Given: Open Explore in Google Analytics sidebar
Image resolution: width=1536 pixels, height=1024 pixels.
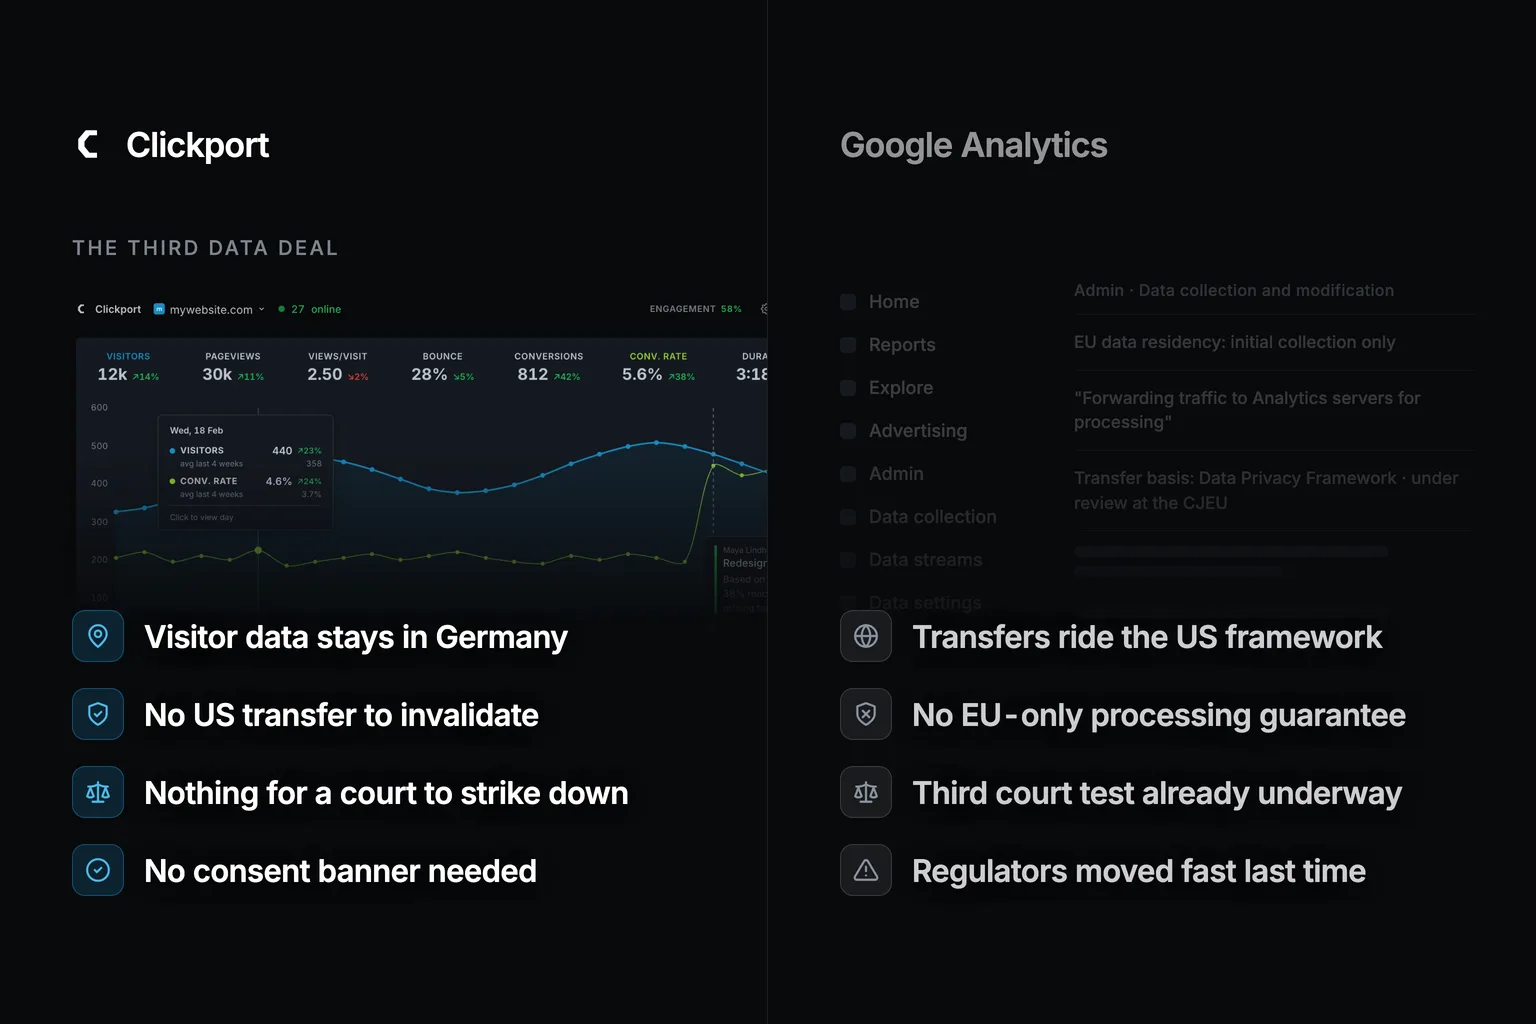Looking at the screenshot, I should pyautogui.click(x=901, y=388).
